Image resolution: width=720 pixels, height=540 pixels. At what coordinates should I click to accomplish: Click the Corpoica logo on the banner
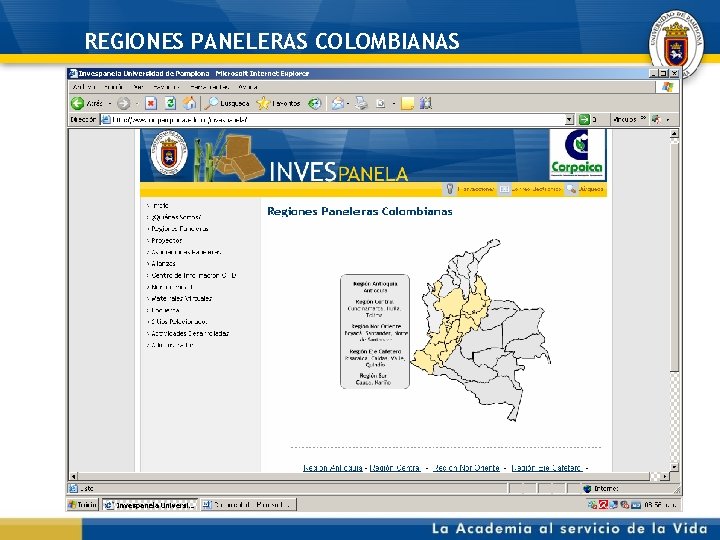pyautogui.click(x=578, y=155)
